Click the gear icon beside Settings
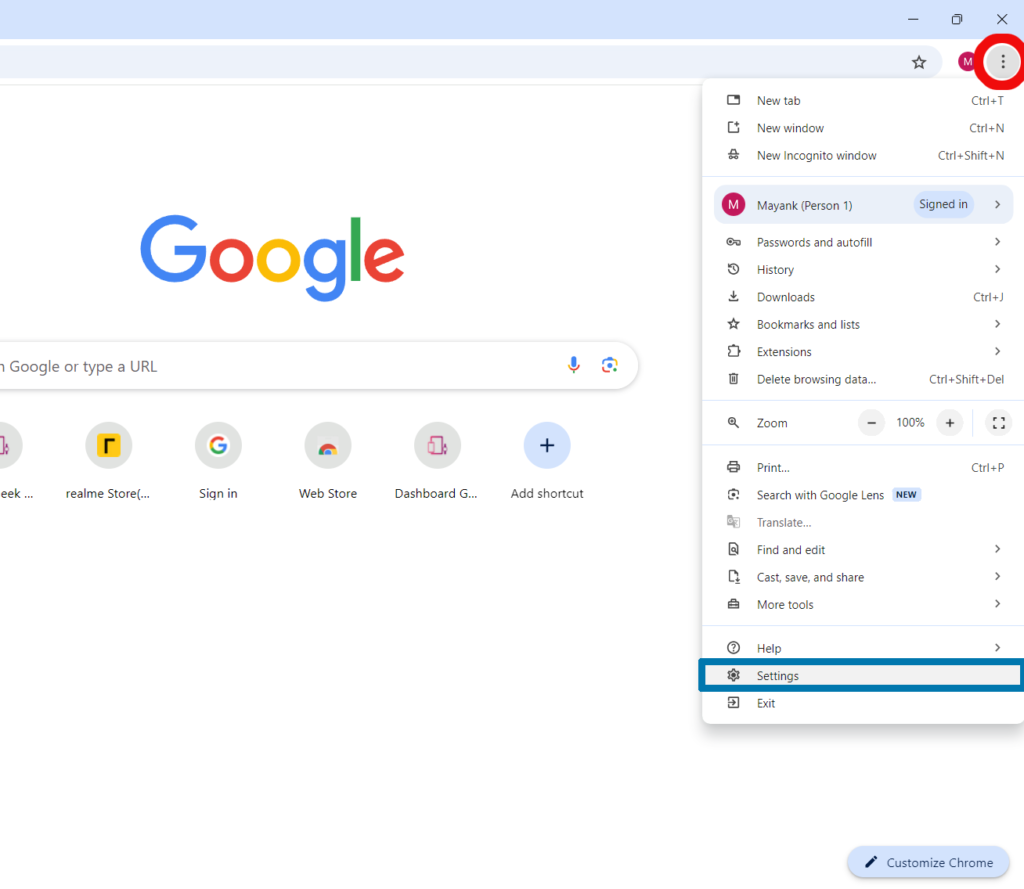This screenshot has height=889, width=1024. tap(733, 675)
